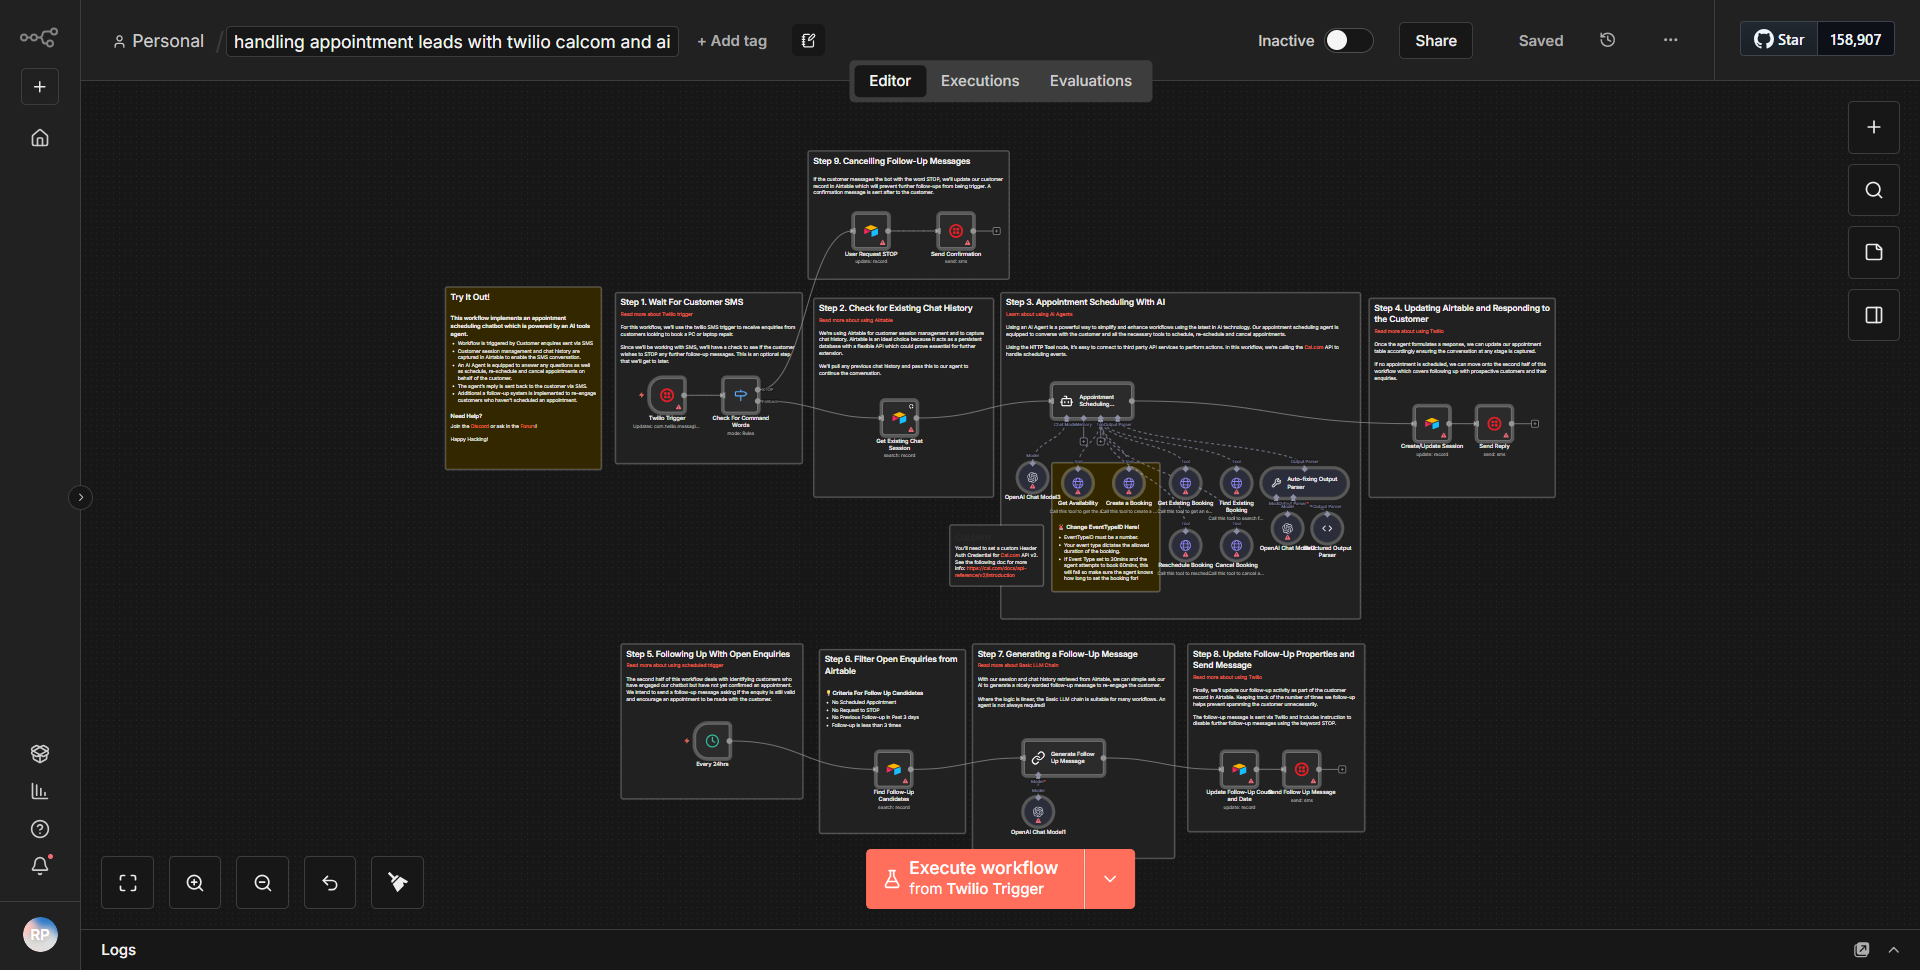Click the Share button
The image size is (1920, 970).
coord(1434,40)
